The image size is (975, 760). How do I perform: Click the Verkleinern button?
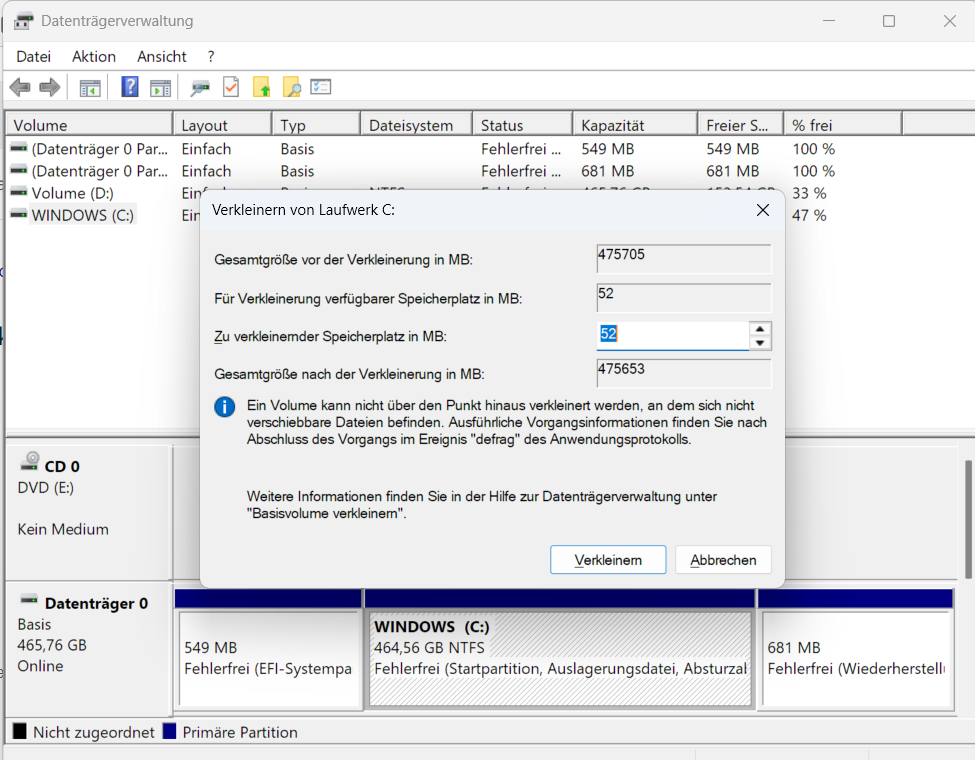click(x=608, y=560)
